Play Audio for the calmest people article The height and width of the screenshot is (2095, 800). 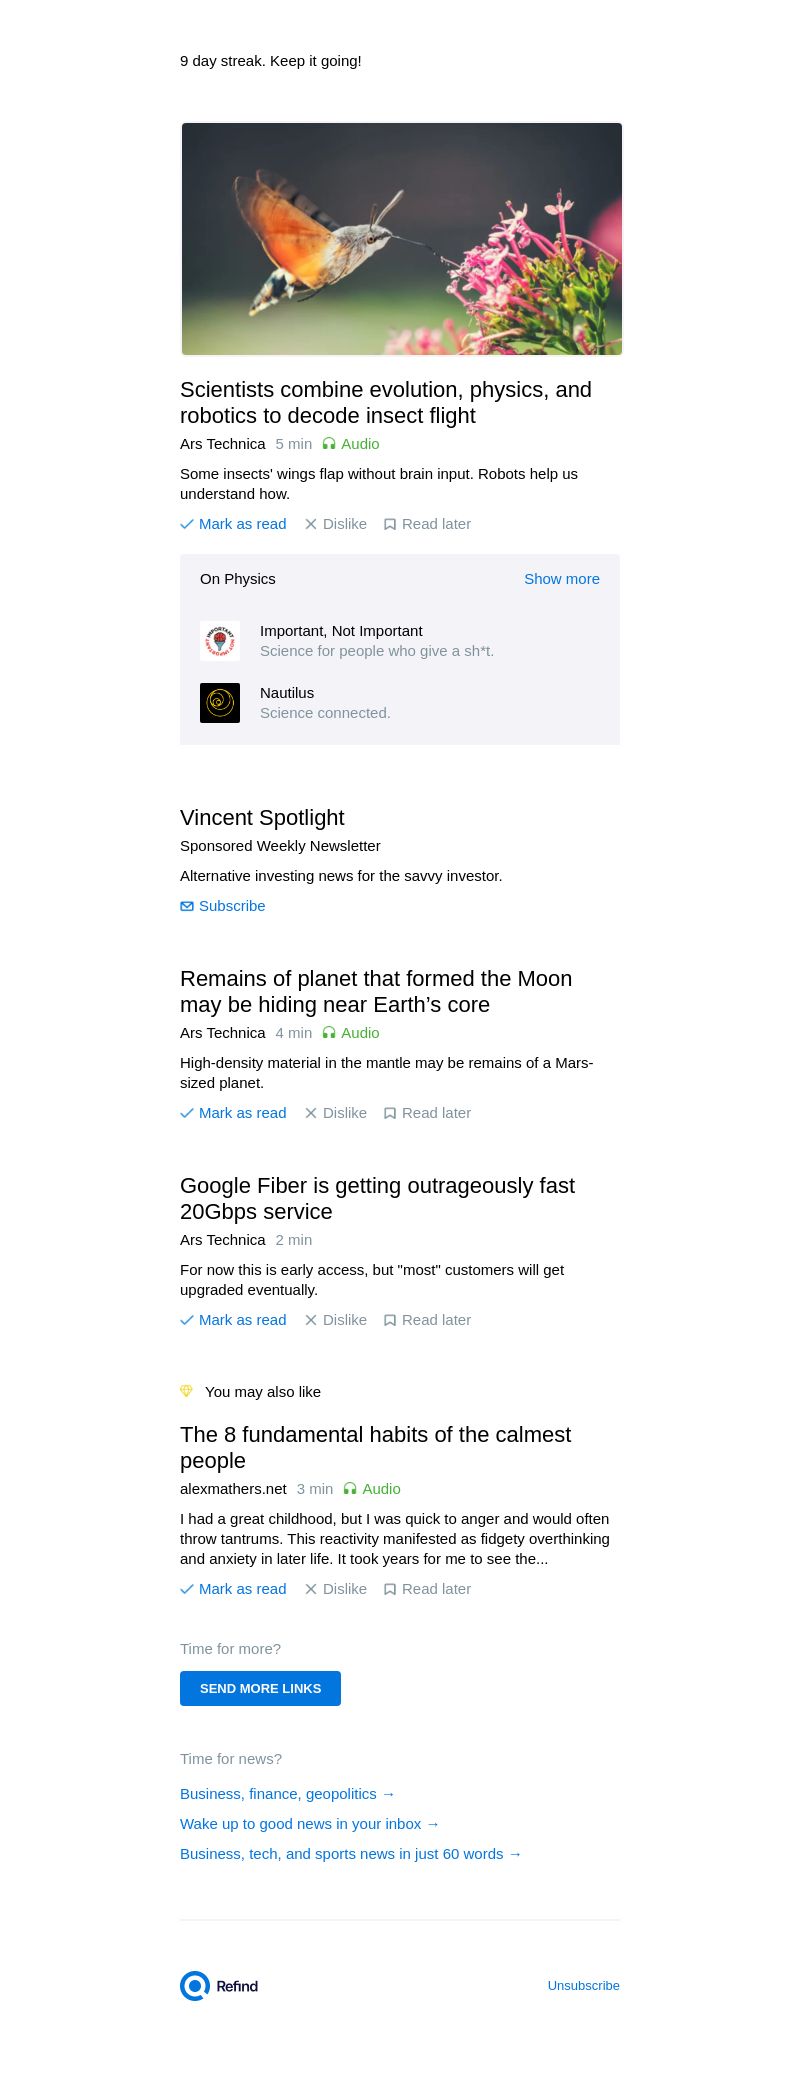tap(372, 1489)
